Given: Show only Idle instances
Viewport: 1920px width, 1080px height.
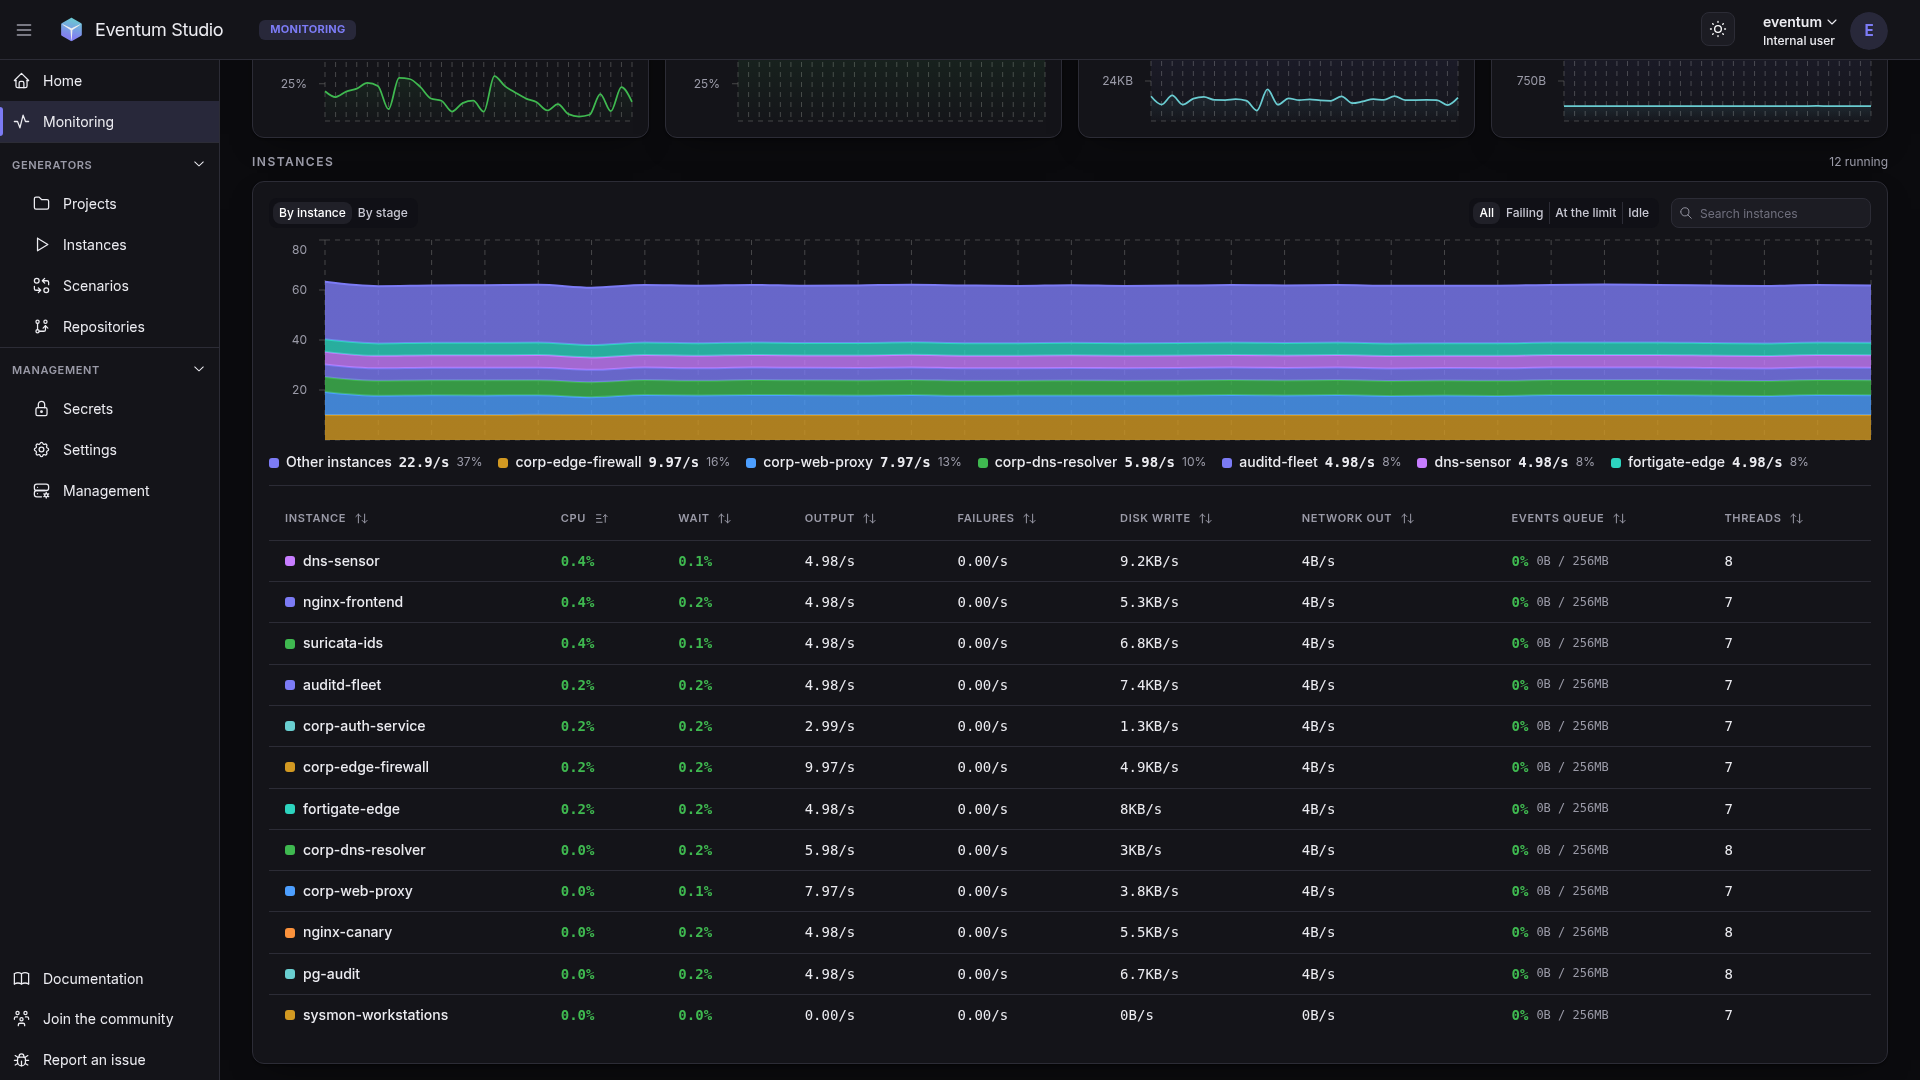Looking at the screenshot, I should (1638, 213).
